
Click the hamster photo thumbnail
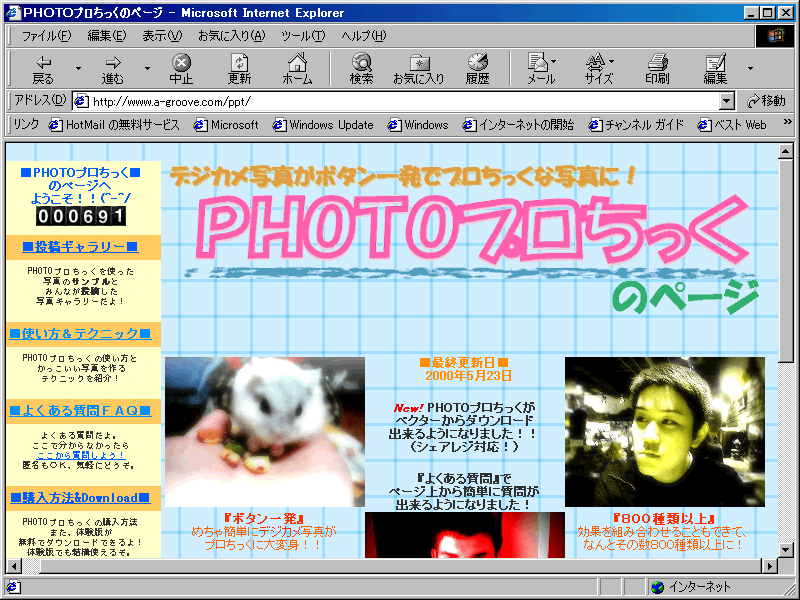(264, 432)
